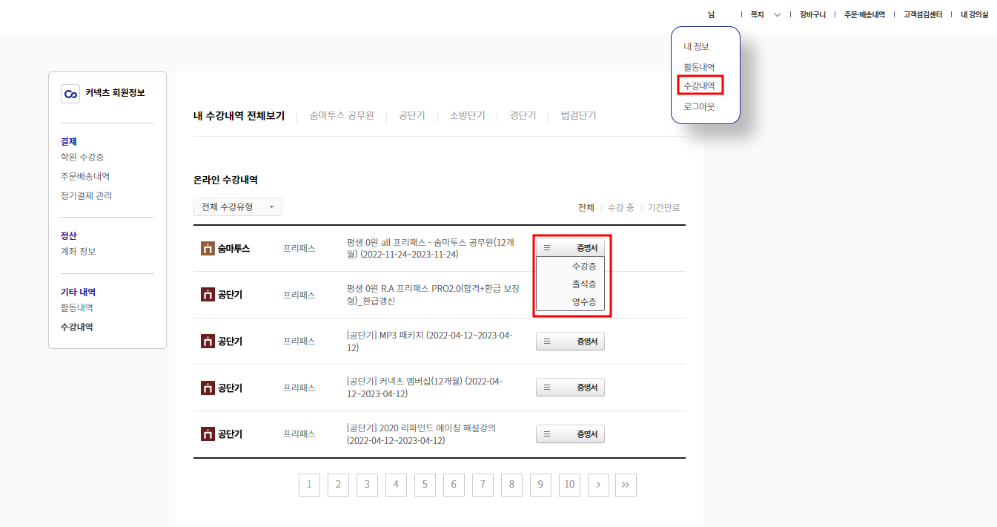997x527 pixels.
Task: Filter list by 기간만료
Action: pos(664,208)
